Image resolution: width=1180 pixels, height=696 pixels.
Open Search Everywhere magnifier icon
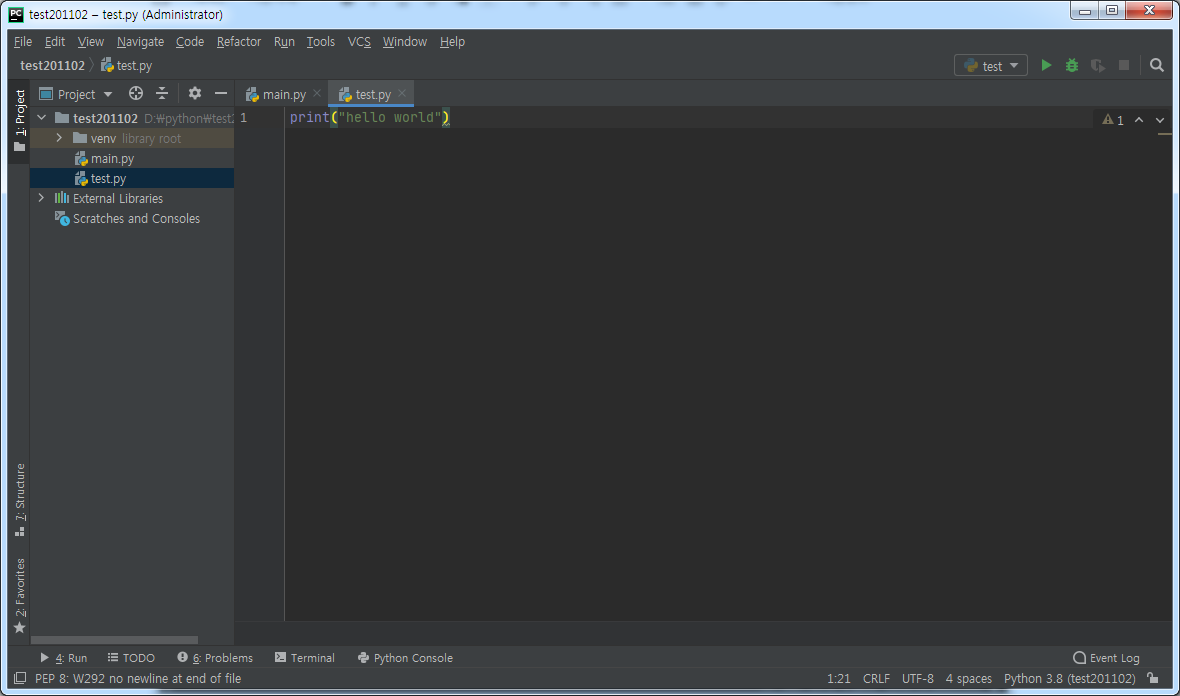1157,65
